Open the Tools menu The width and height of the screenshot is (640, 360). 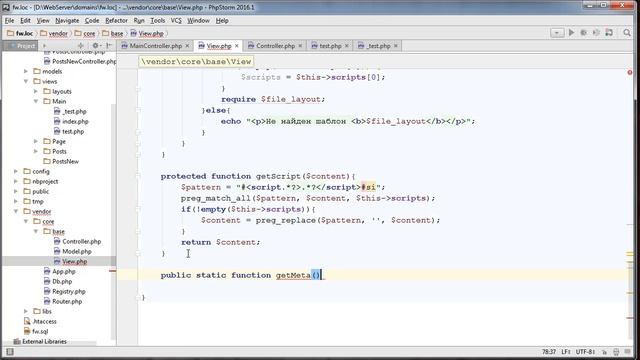pos(158,20)
